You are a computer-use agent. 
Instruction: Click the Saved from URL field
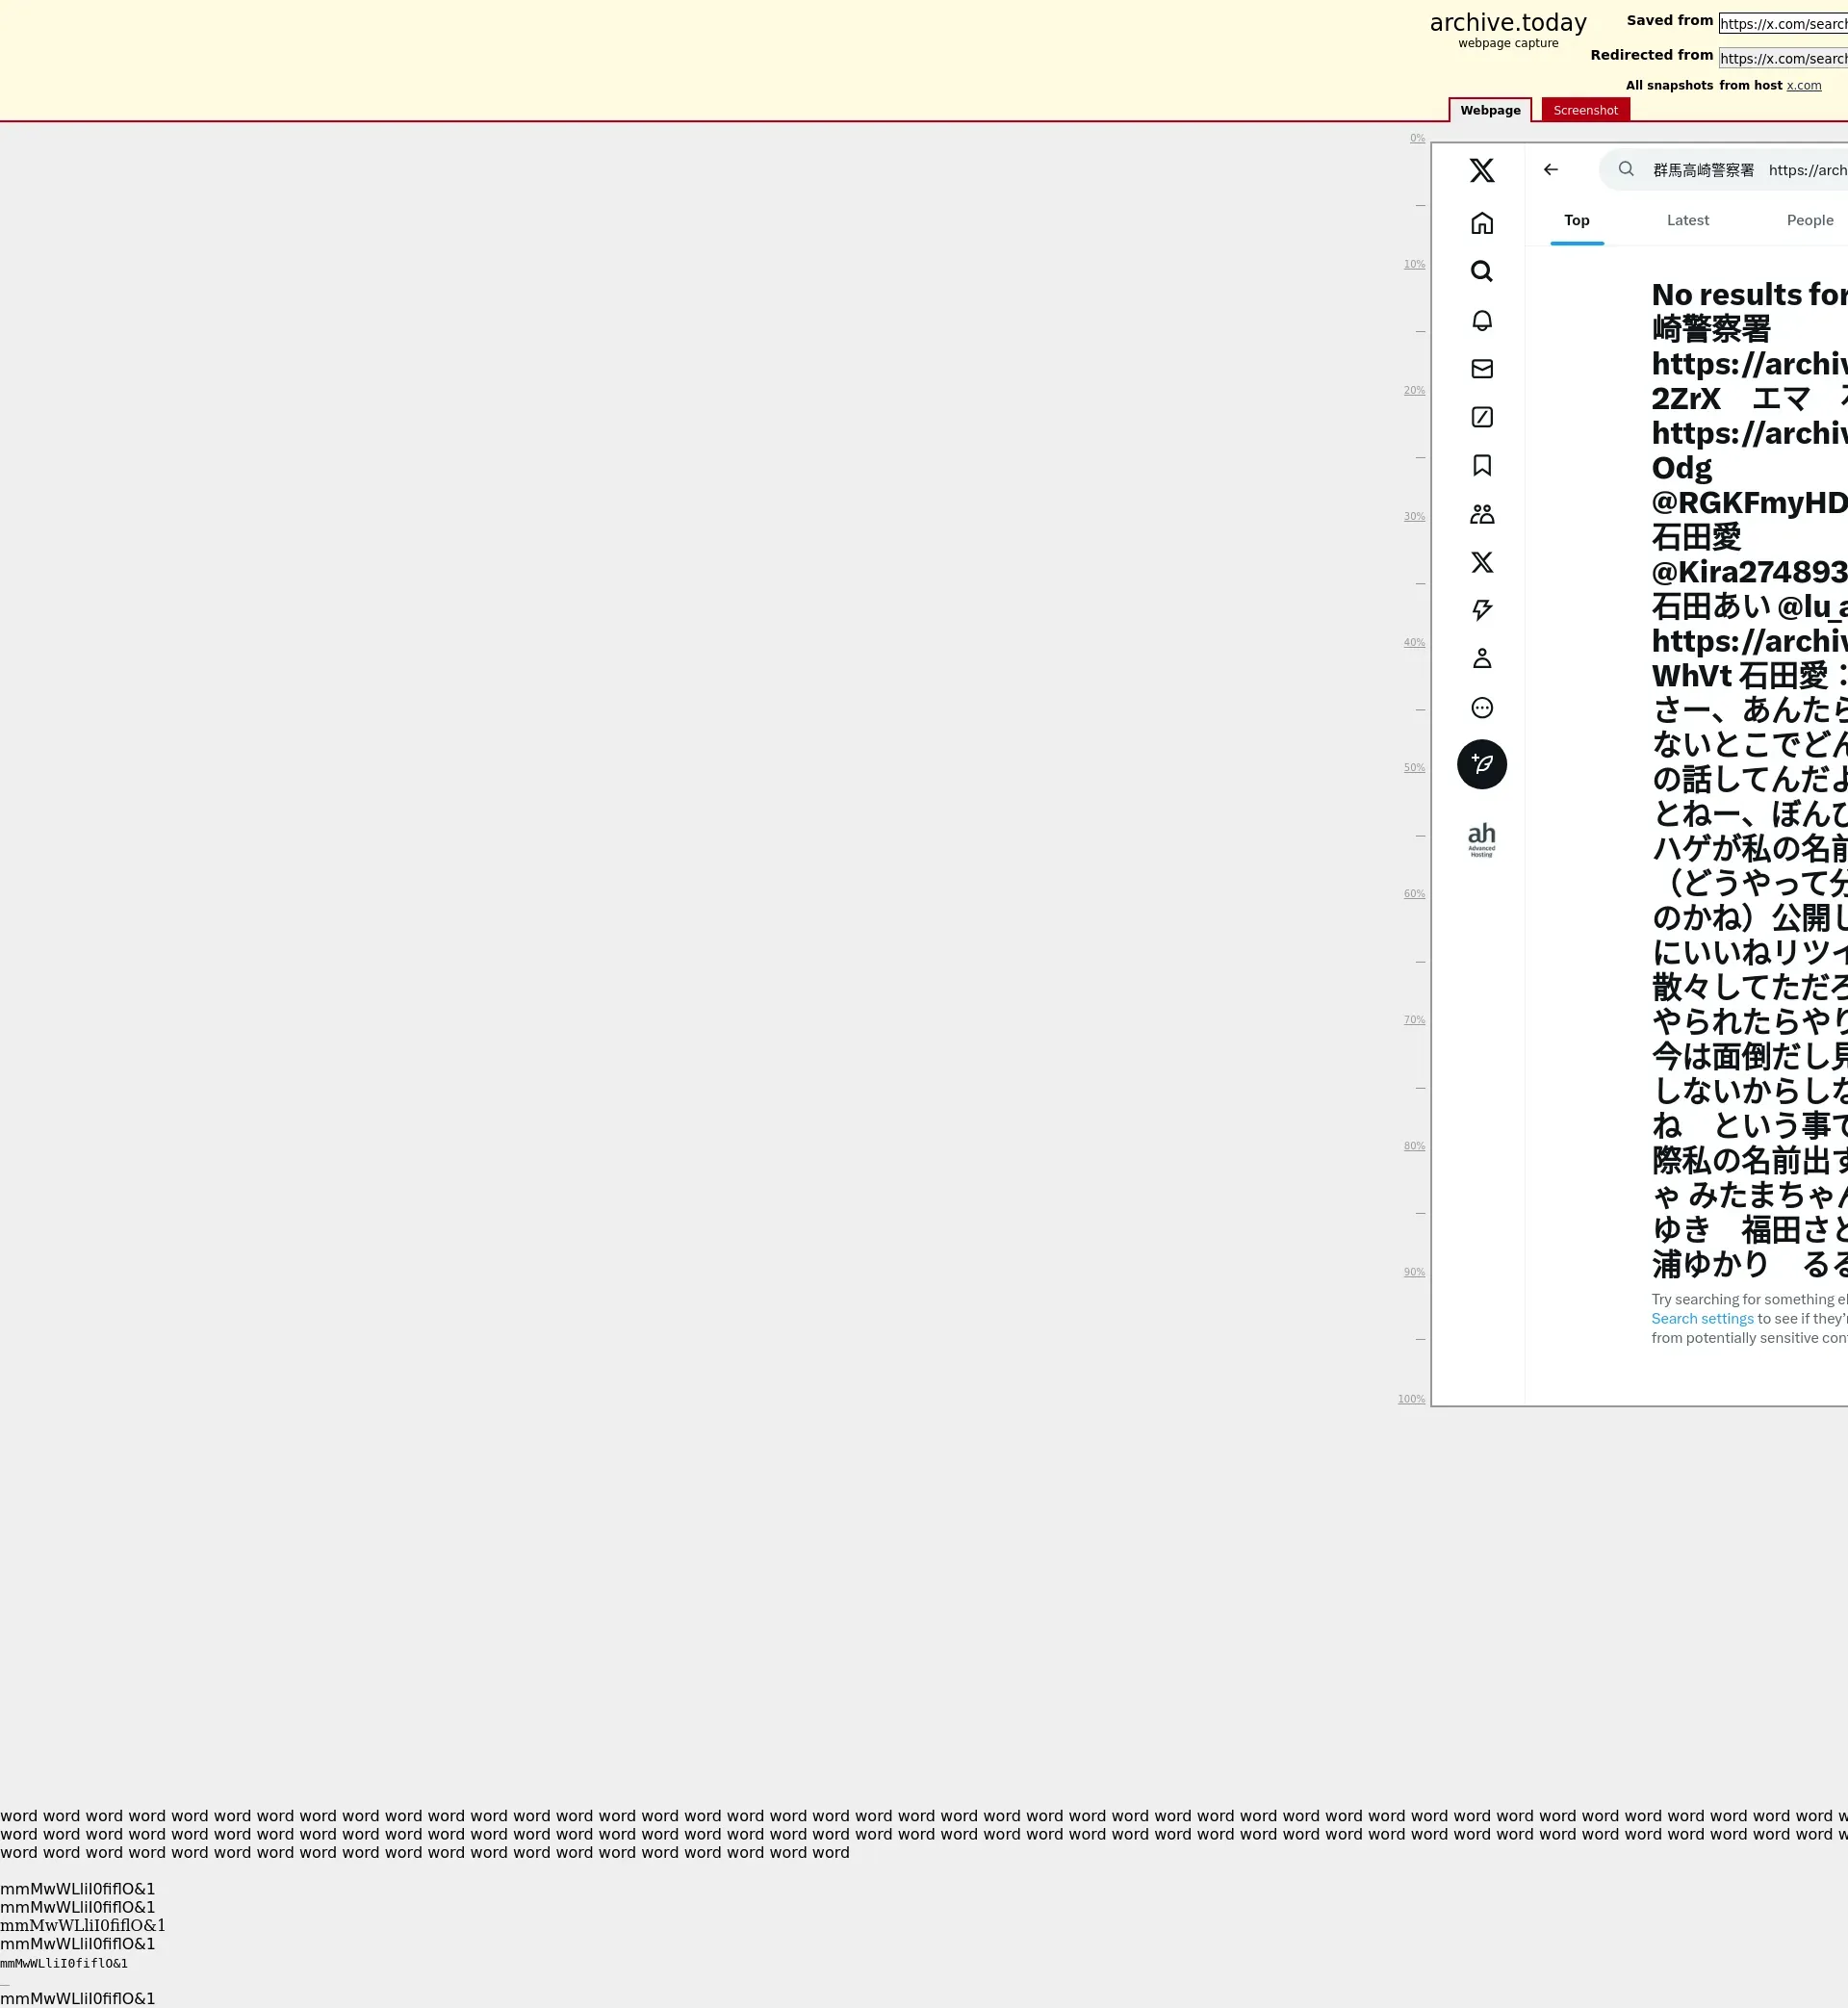[1782, 23]
